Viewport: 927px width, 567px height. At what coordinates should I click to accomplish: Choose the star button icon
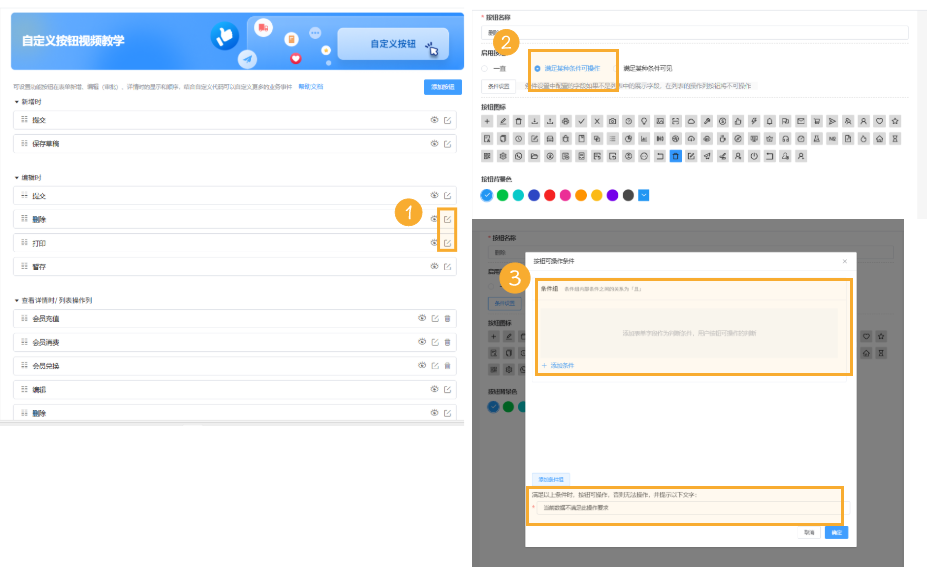pos(895,121)
